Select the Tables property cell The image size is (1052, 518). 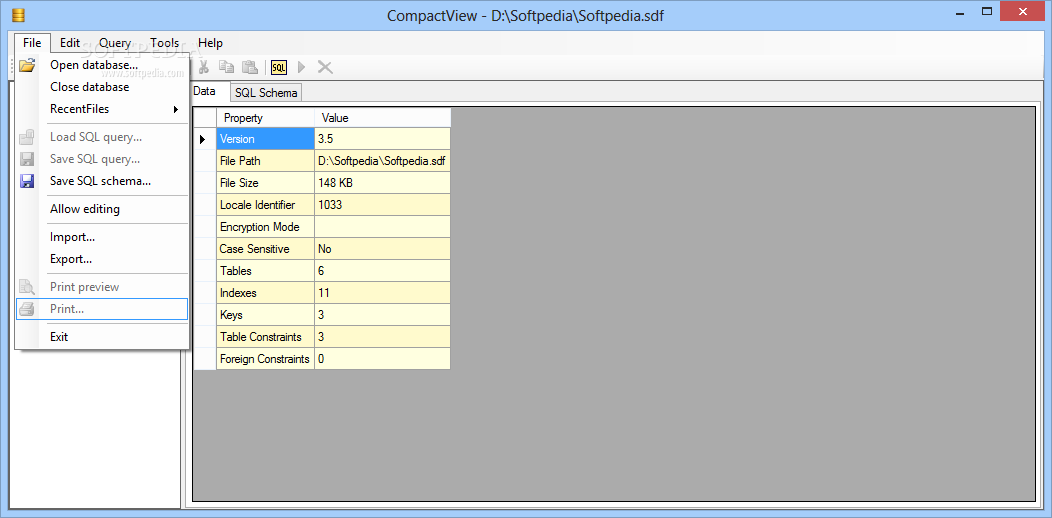(265, 271)
